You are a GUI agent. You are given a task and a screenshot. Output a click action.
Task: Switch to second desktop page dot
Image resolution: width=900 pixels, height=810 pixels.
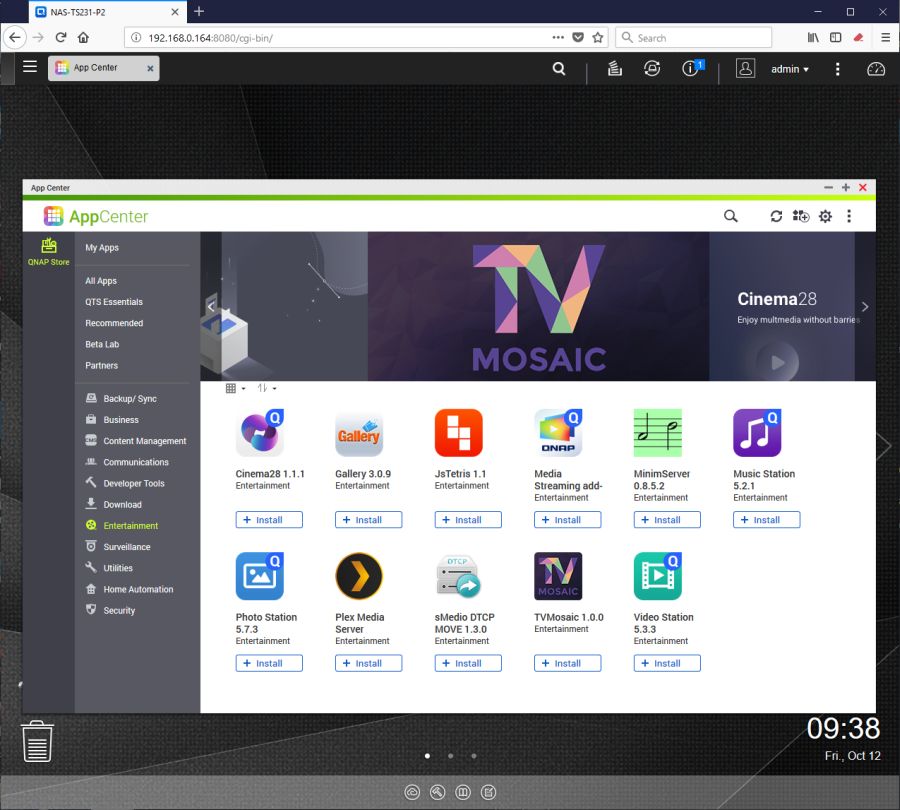pos(451,756)
